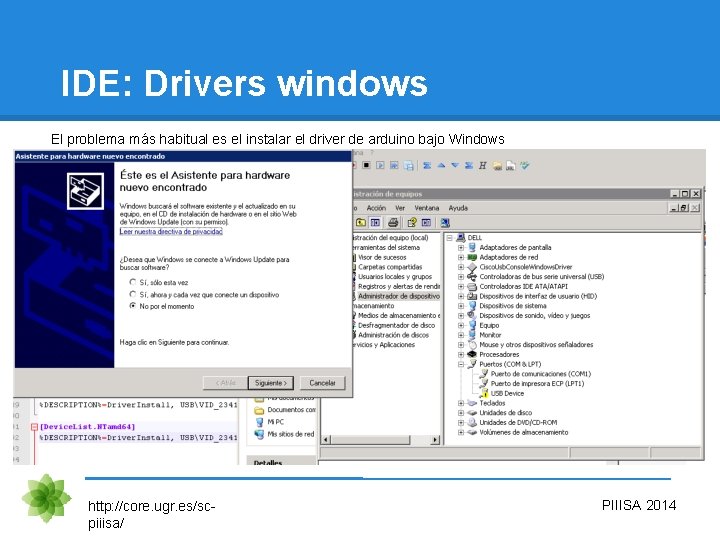
Task: Click the right arrow of the horizontal scrollbar
Action: click(435, 440)
